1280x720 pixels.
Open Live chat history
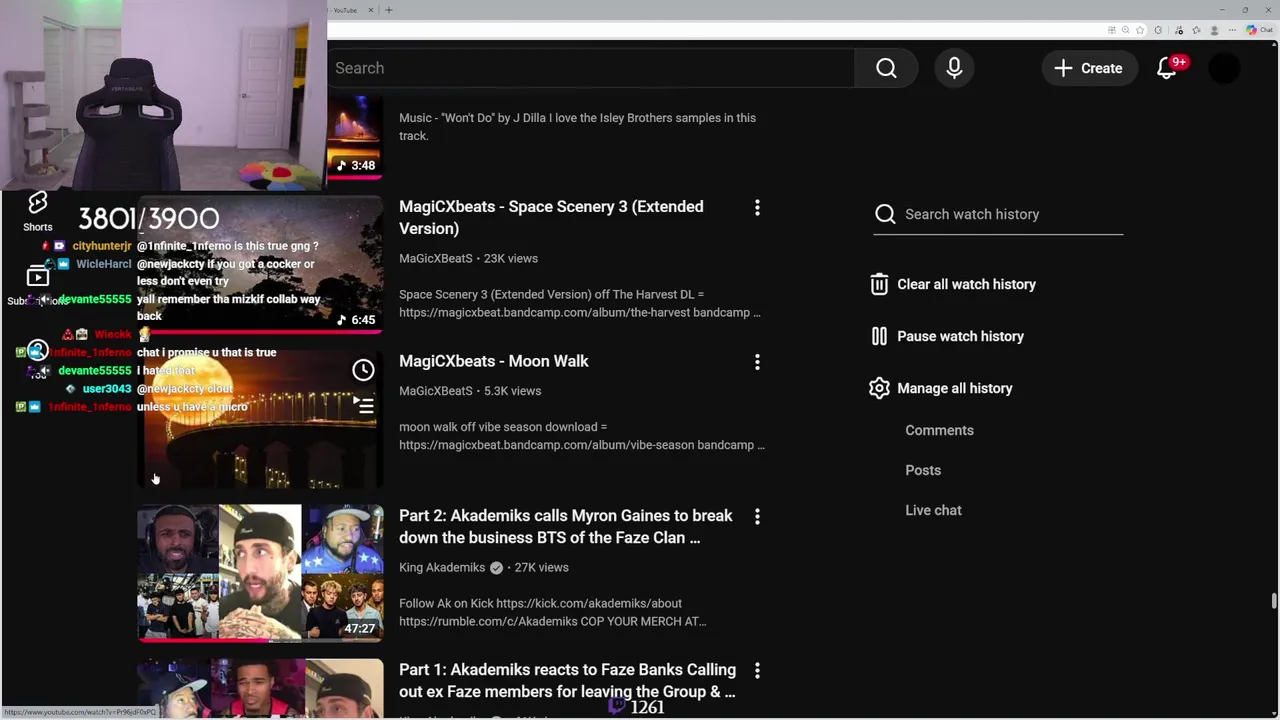click(x=933, y=510)
